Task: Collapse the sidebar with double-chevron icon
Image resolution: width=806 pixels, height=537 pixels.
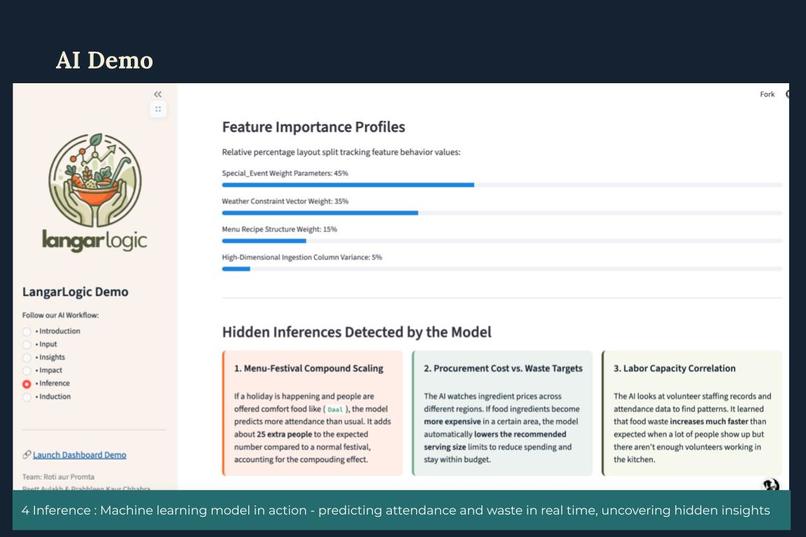Action: [158, 94]
